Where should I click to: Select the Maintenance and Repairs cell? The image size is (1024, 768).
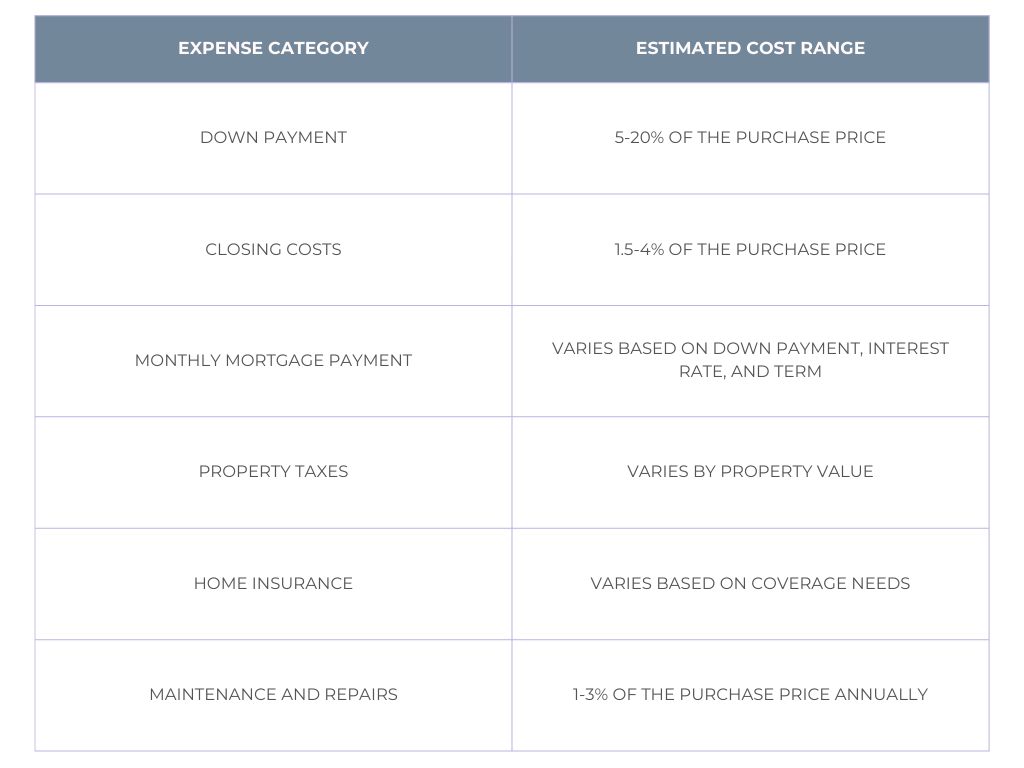(273, 695)
